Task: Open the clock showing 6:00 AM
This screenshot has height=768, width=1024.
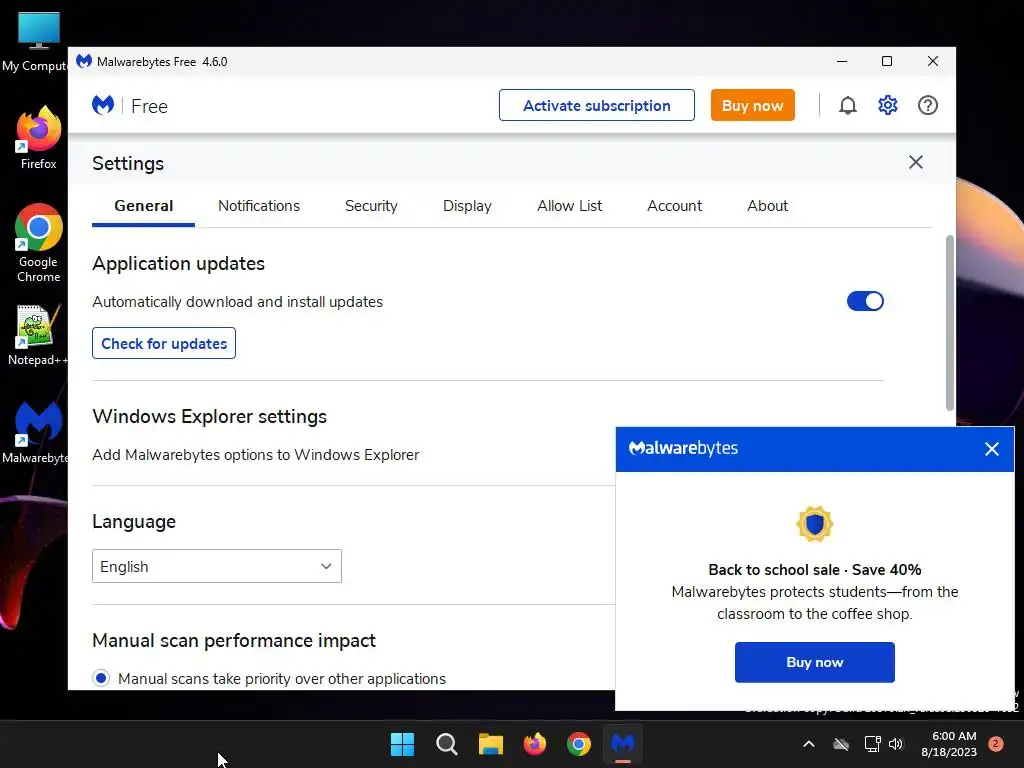Action: tap(949, 744)
